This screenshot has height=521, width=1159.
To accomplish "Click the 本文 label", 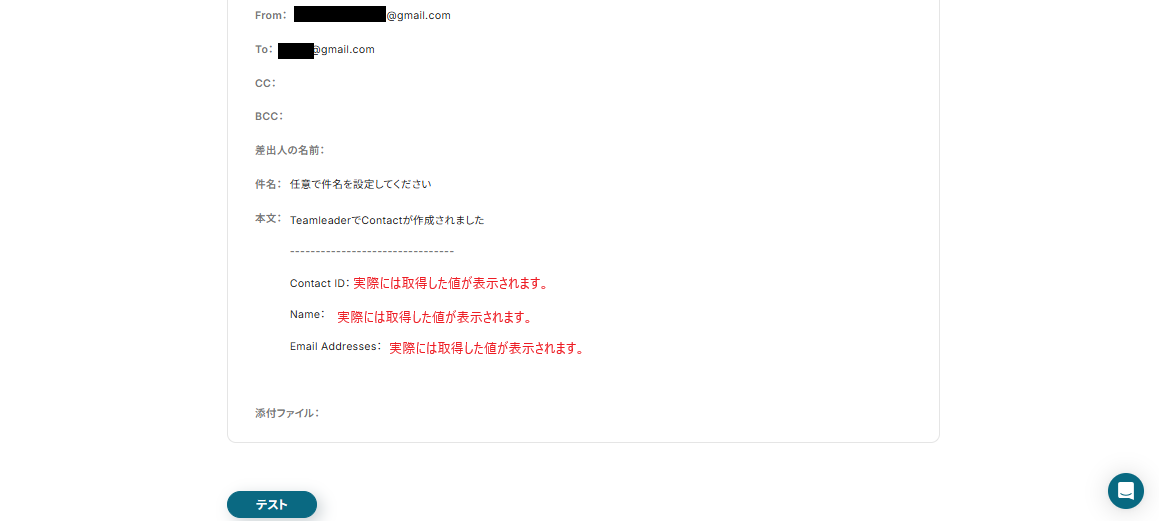I will coord(268,218).
